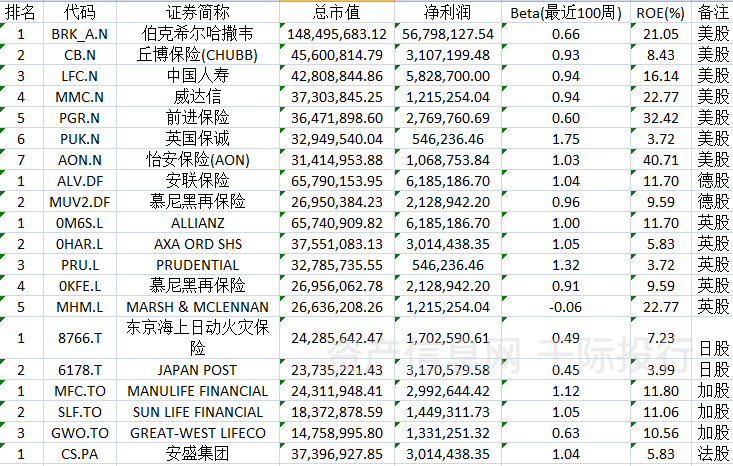Viewport: 733px width, 466px height.
Task: Click the ALLIANZ name cell
Action: point(198,223)
